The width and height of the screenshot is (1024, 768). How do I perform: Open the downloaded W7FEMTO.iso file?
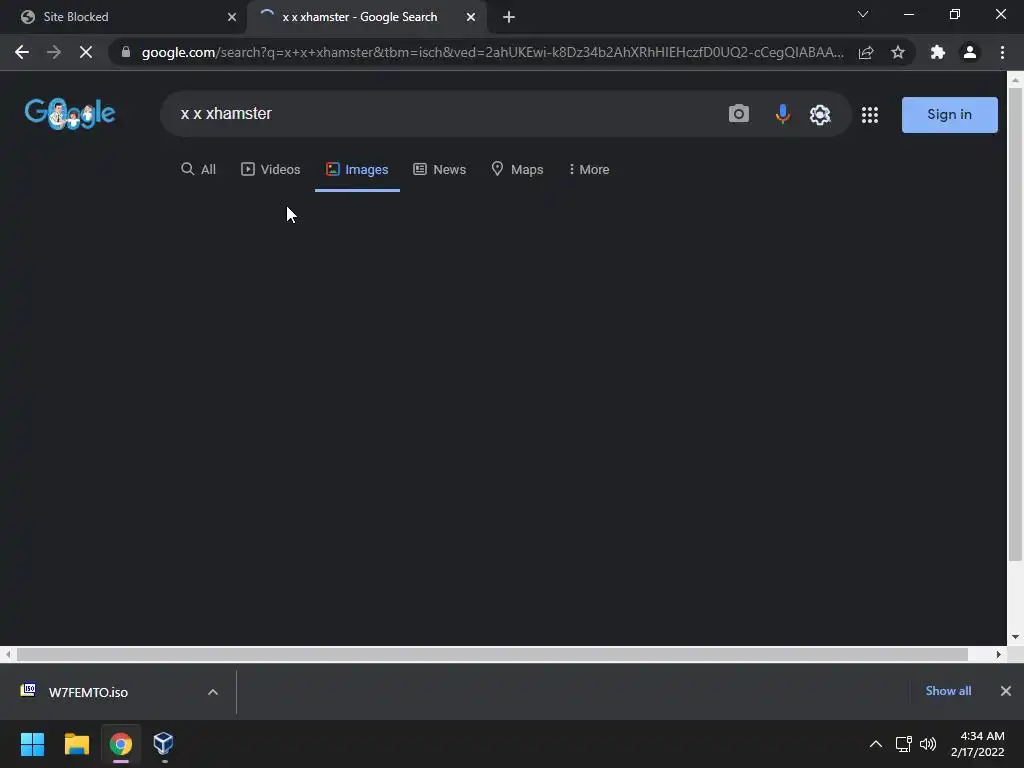tap(88, 692)
